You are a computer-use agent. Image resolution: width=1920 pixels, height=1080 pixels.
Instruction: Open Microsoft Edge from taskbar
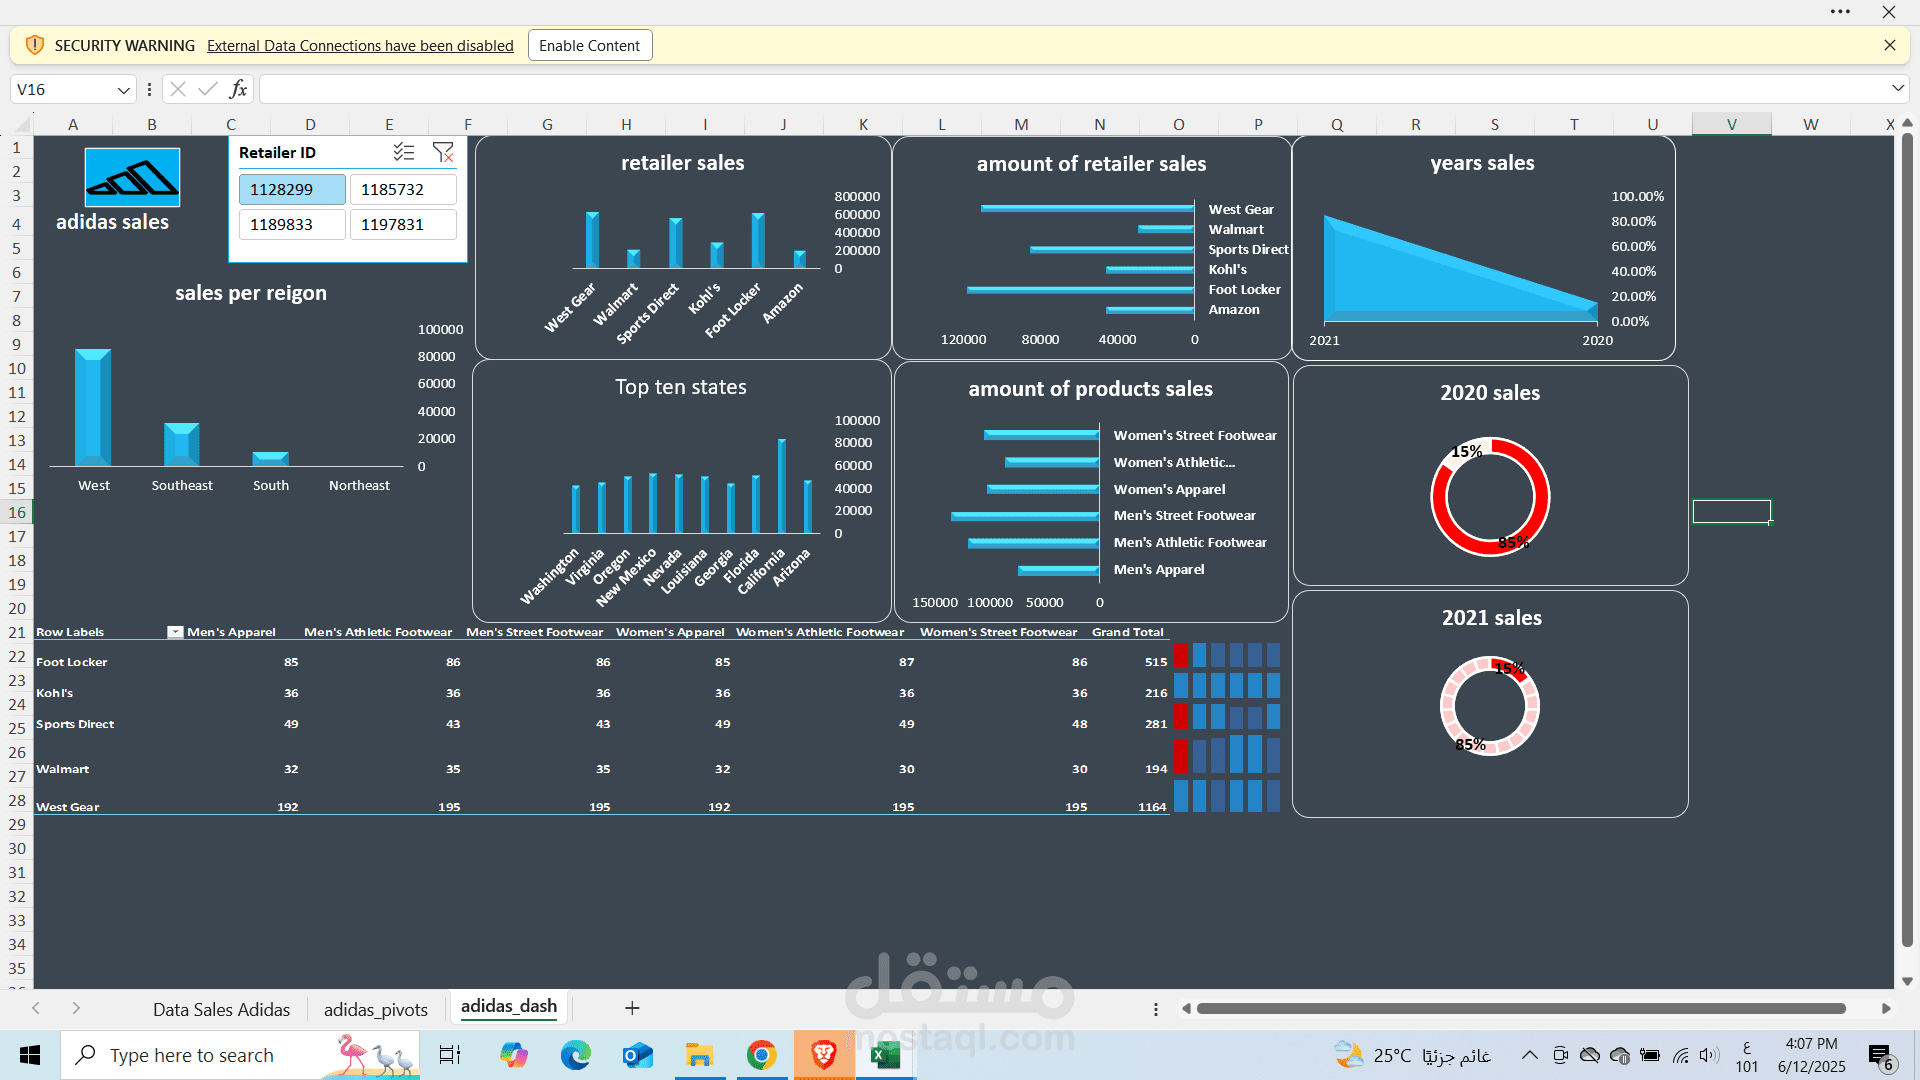576,1055
